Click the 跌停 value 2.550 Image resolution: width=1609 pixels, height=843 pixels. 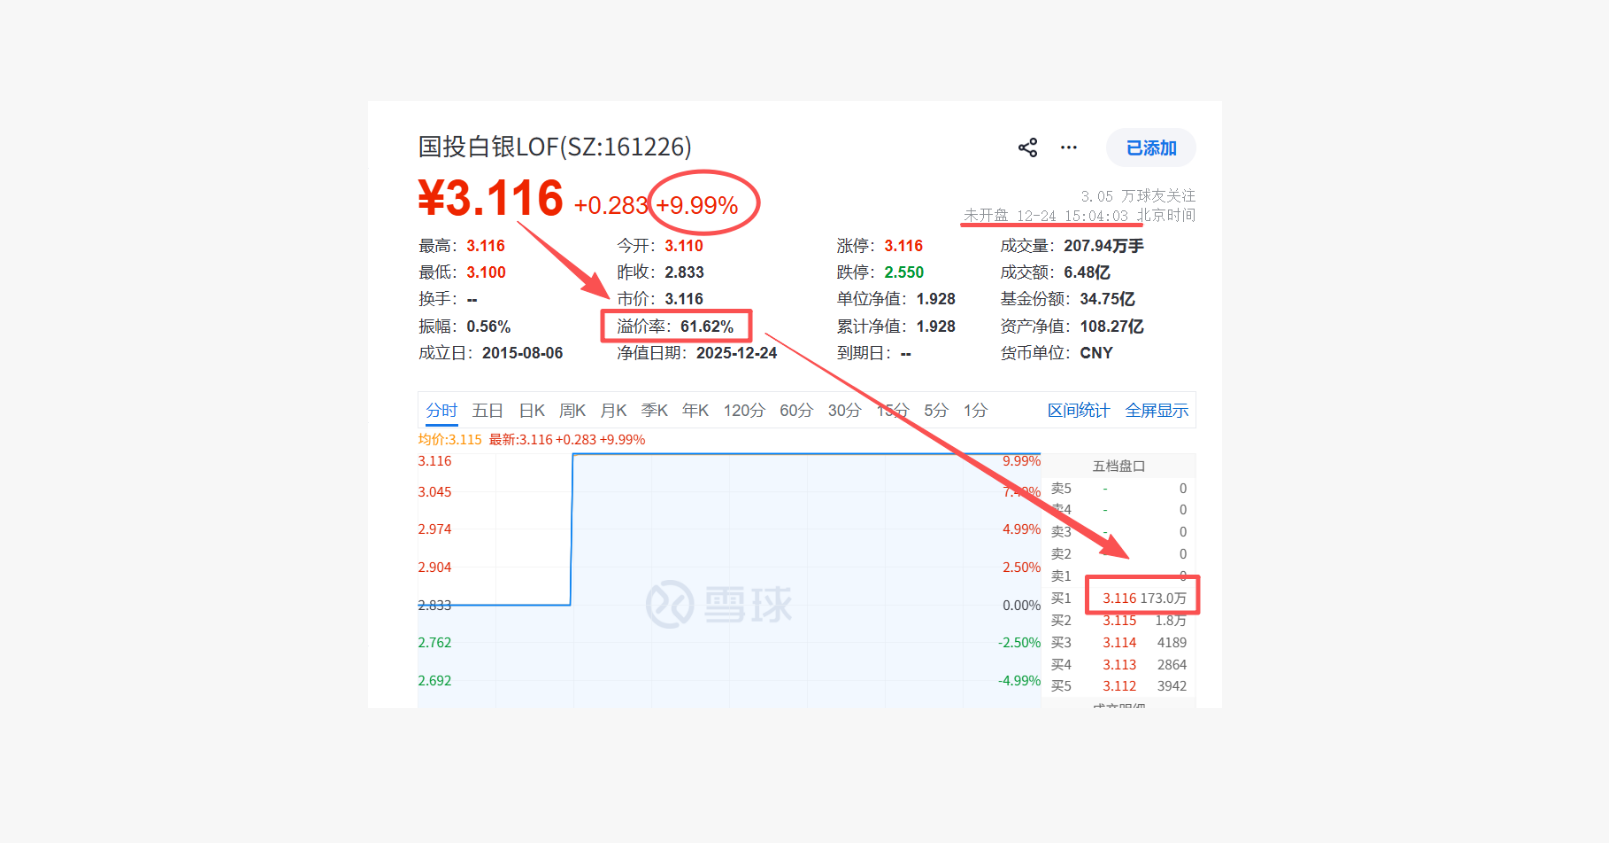(x=904, y=272)
